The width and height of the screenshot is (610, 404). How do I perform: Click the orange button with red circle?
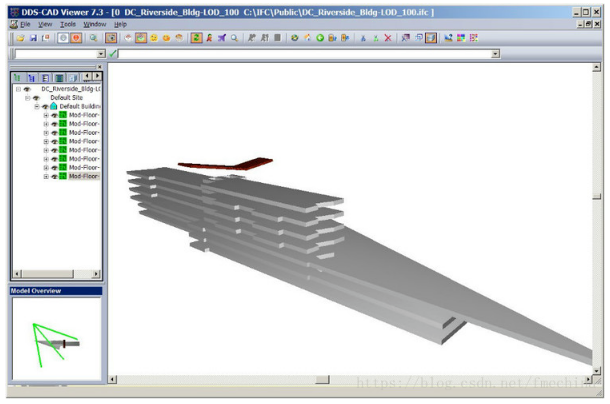pos(76,38)
